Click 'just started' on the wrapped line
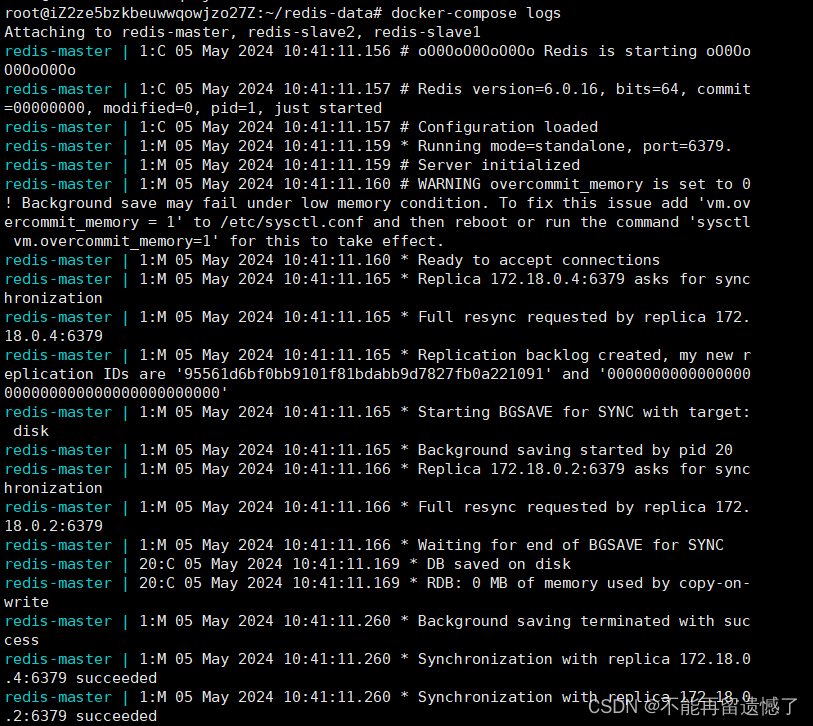The width and height of the screenshot is (813, 726). coord(328,108)
